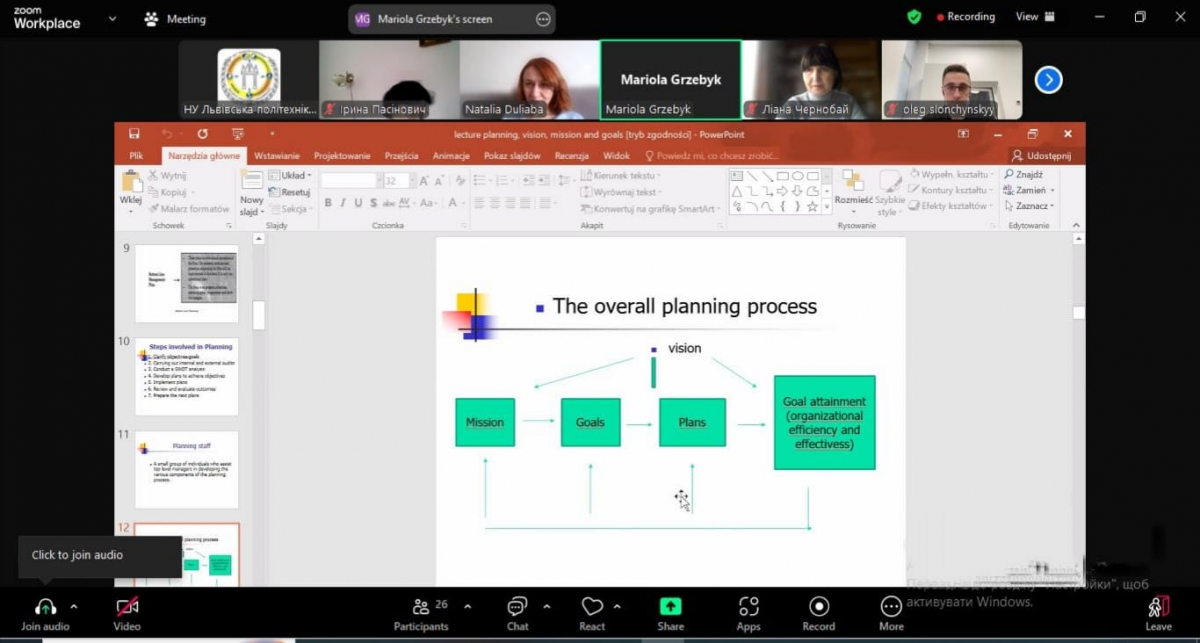Click the Apps icon
Screen dimensions: 1200x643
pyautogui.click(x=748, y=607)
